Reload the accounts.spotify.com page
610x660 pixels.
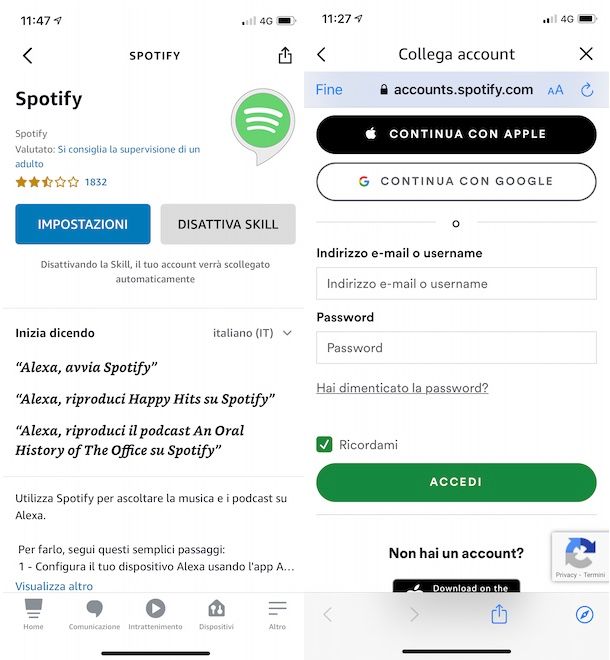pos(587,90)
